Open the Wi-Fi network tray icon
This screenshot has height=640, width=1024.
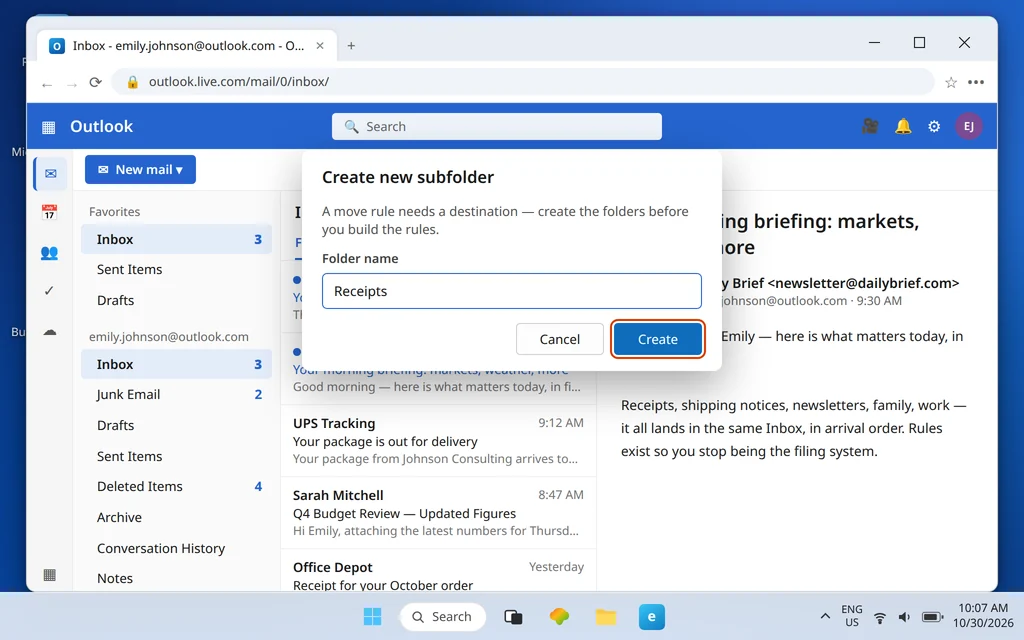pyautogui.click(x=880, y=617)
